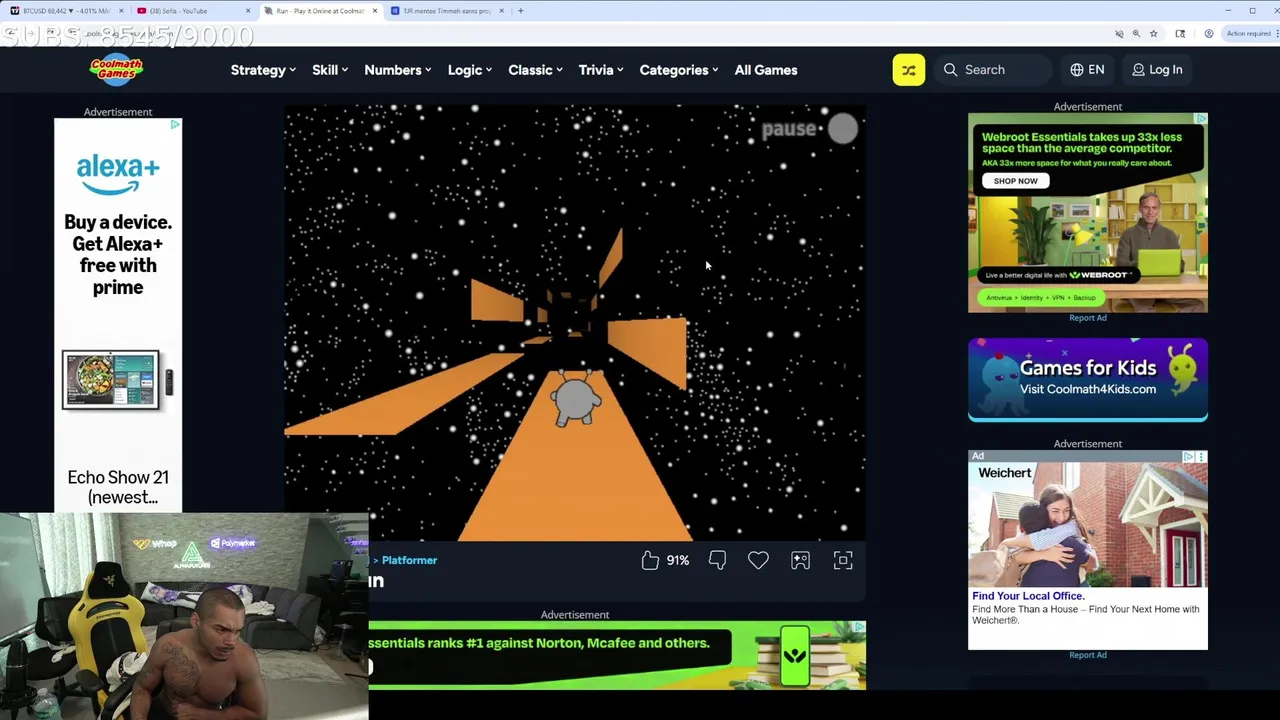Bookmark this page with star icon
This screenshot has width=1280, height=720.
(x=1153, y=34)
